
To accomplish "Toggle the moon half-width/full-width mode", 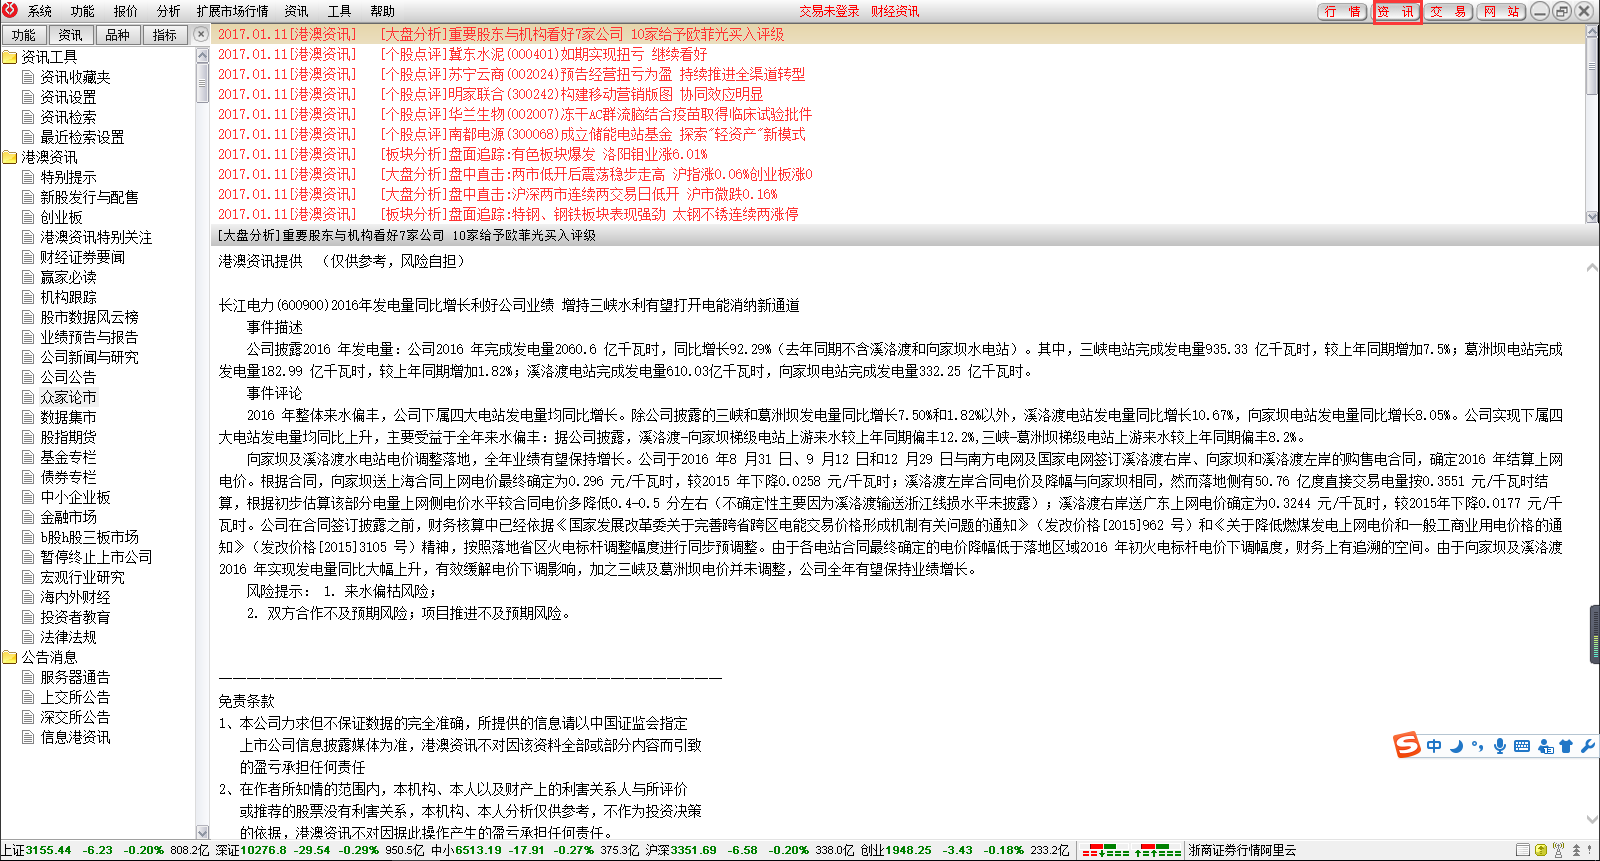I will tap(1456, 746).
